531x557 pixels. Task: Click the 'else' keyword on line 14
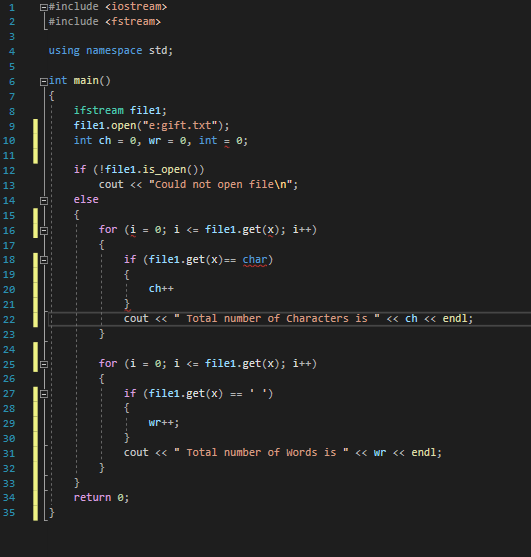tap(86, 199)
